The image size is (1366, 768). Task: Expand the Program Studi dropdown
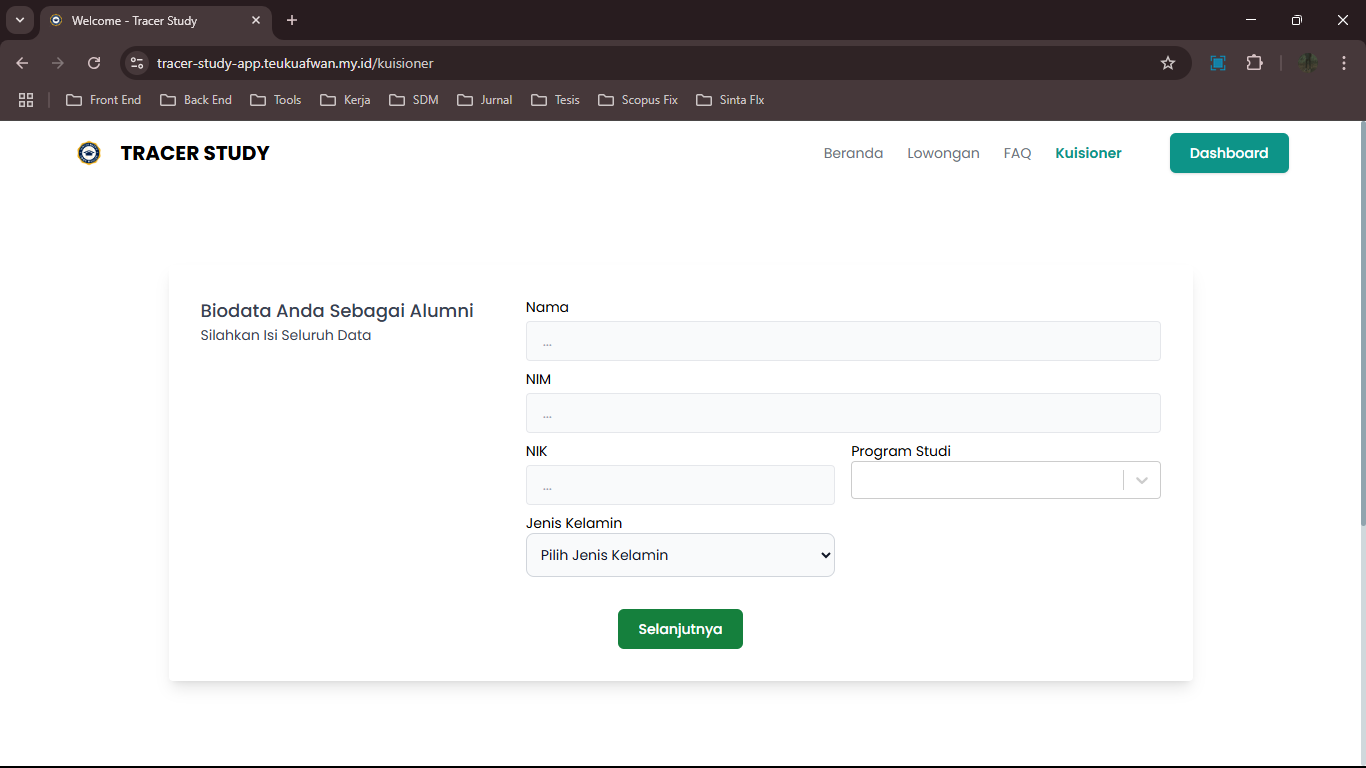click(x=1141, y=480)
